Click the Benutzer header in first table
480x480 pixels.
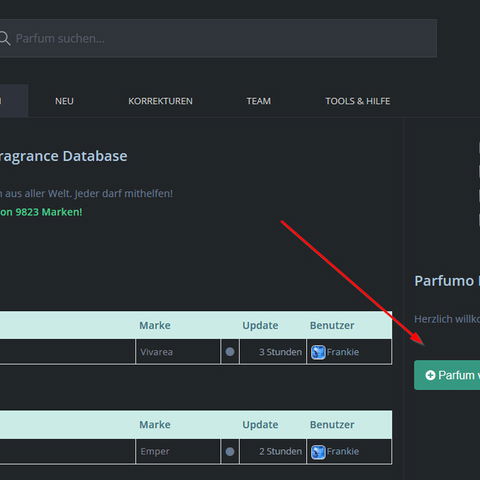332,325
